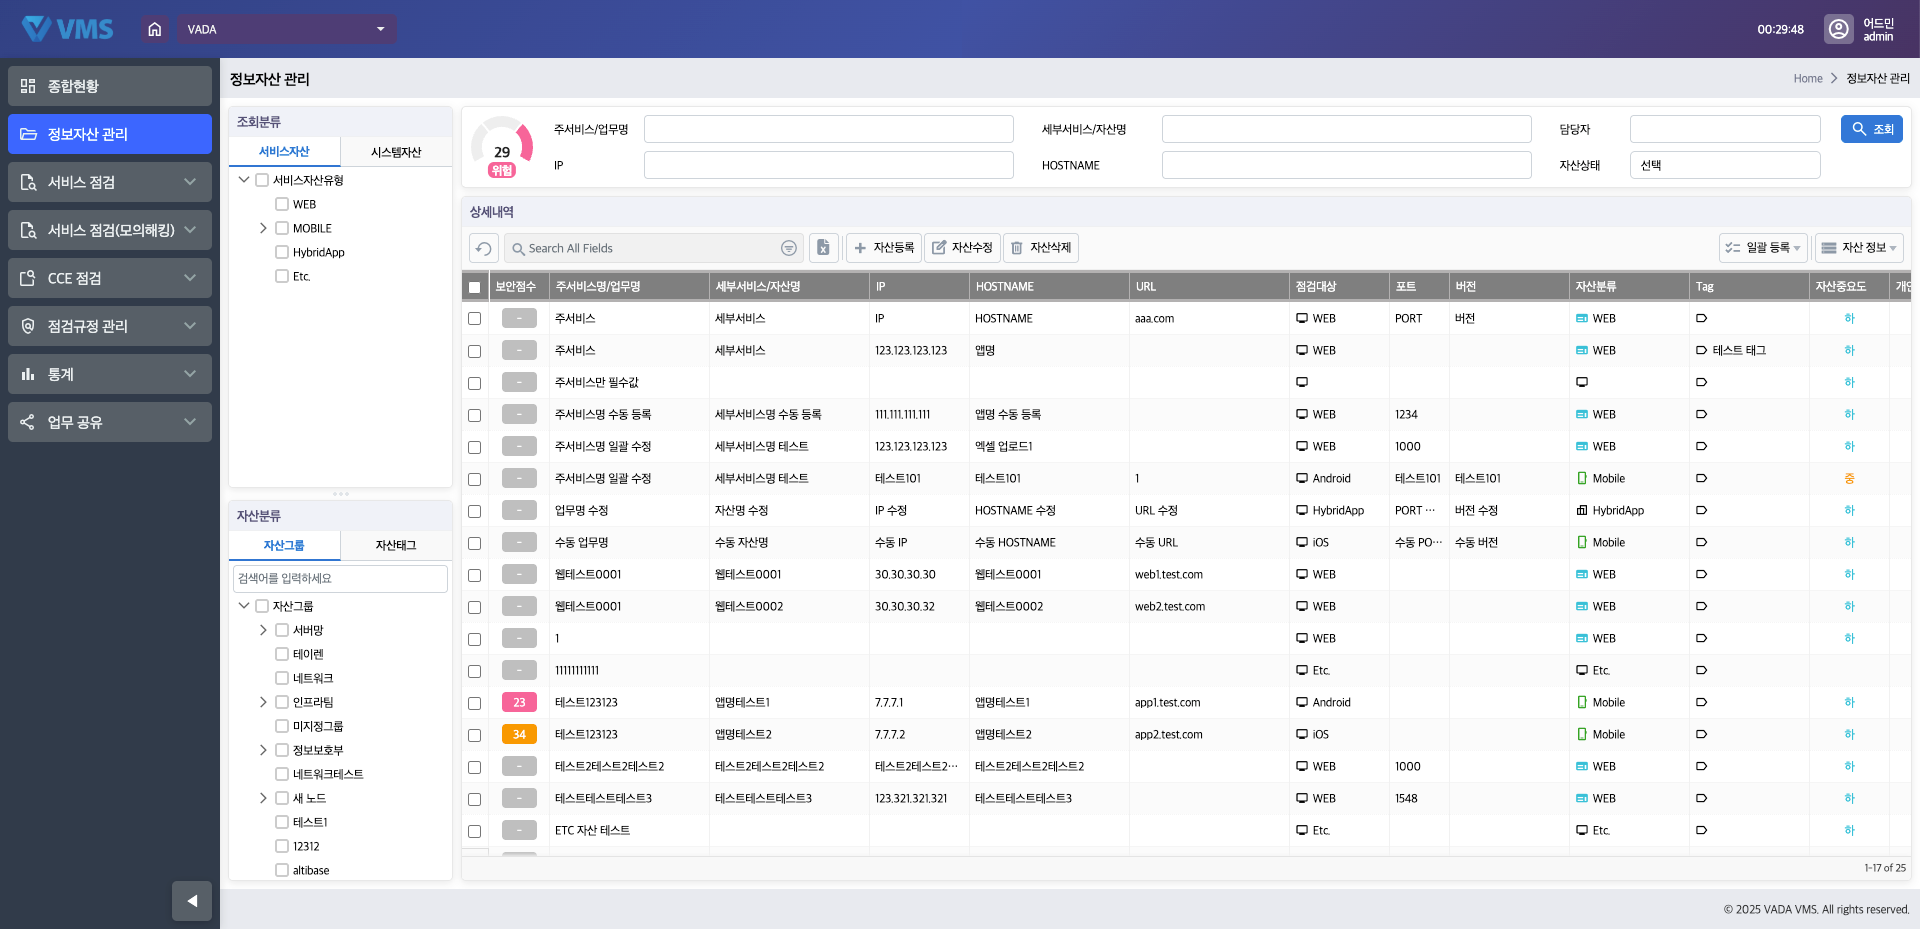Click the 통계 chart icon

point(28,374)
